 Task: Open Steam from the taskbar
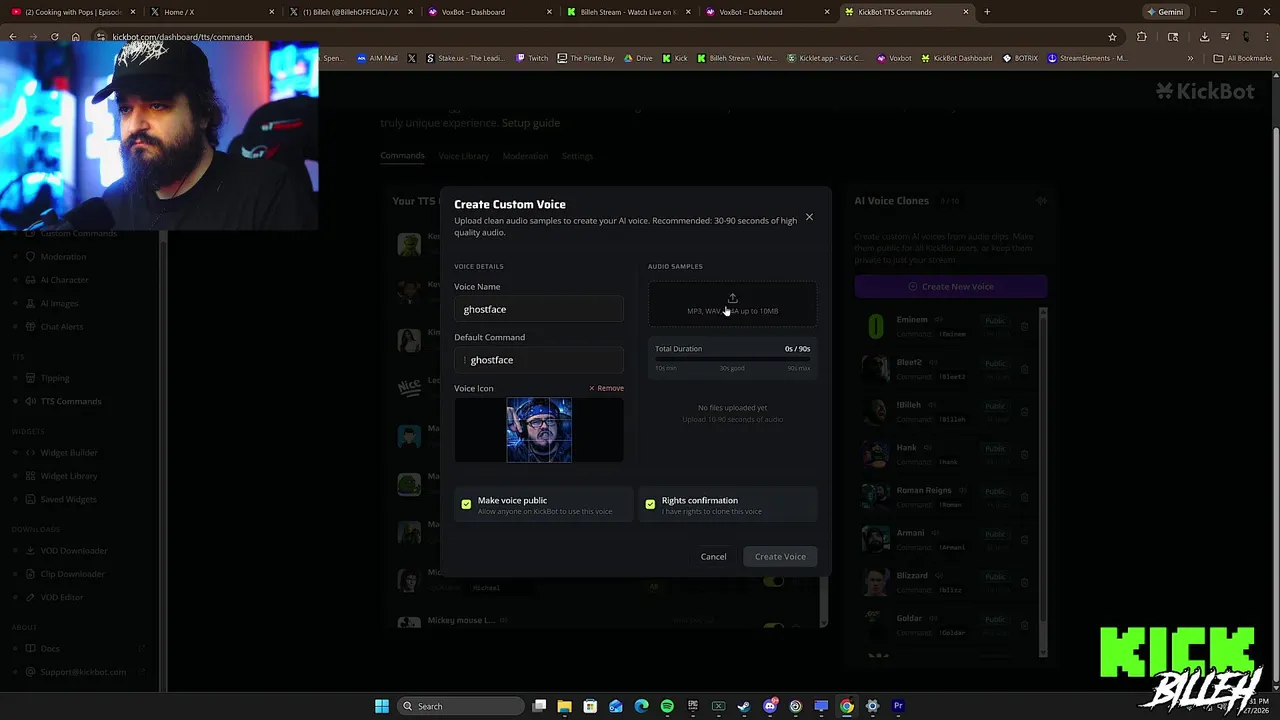click(x=744, y=706)
